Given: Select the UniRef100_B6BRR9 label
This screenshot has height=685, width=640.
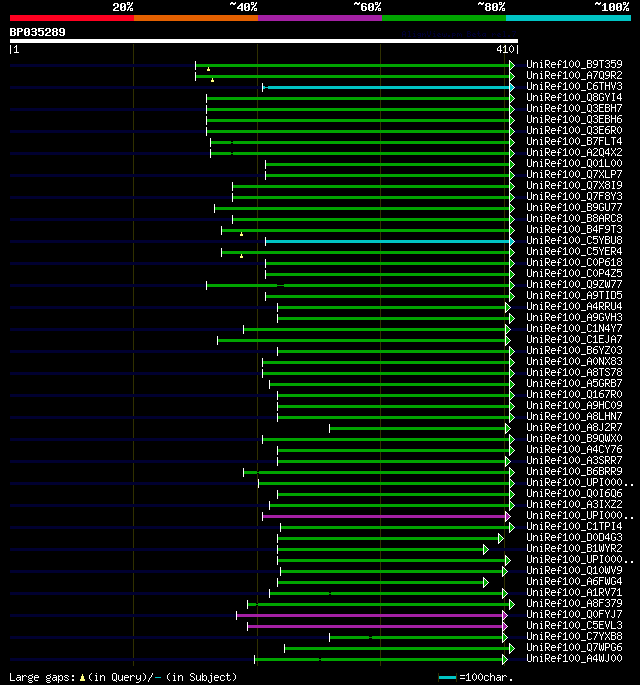Looking at the screenshot, I should (574, 471).
